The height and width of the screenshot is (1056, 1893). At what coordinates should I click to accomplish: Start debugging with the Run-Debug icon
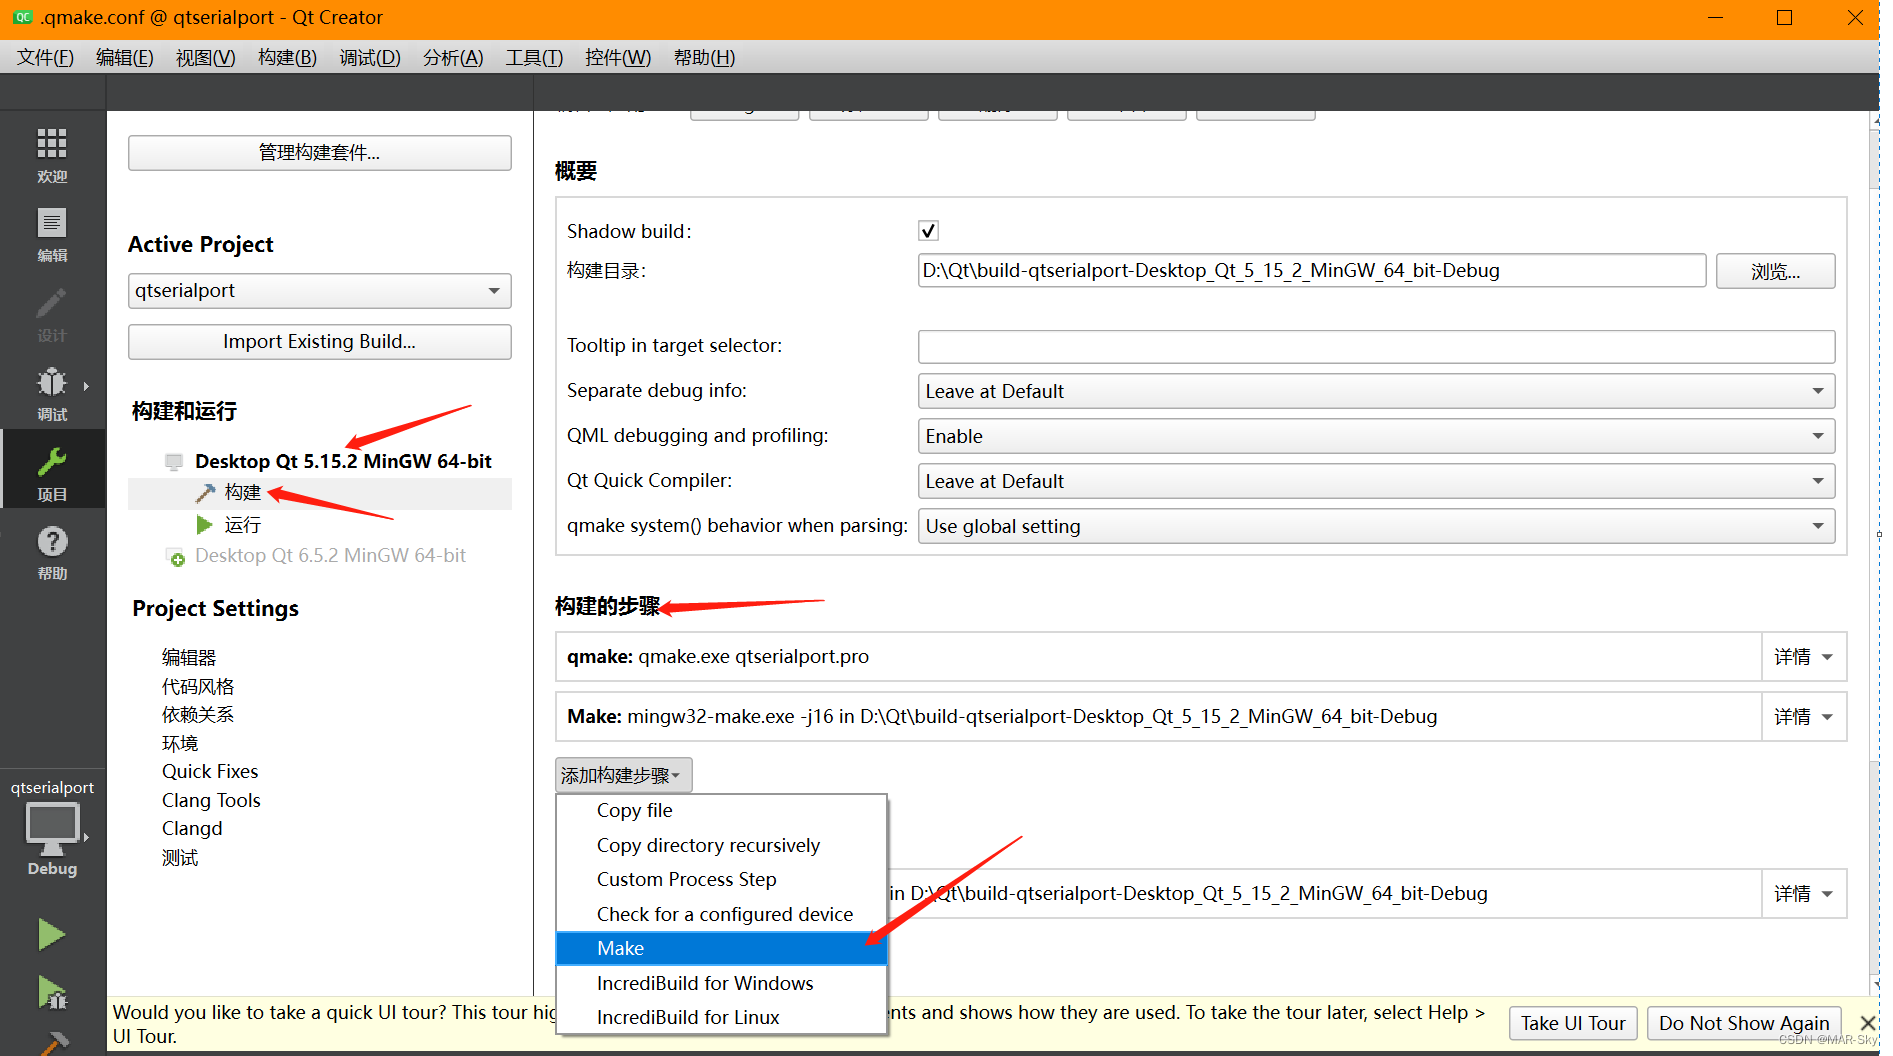click(x=52, y=992)
